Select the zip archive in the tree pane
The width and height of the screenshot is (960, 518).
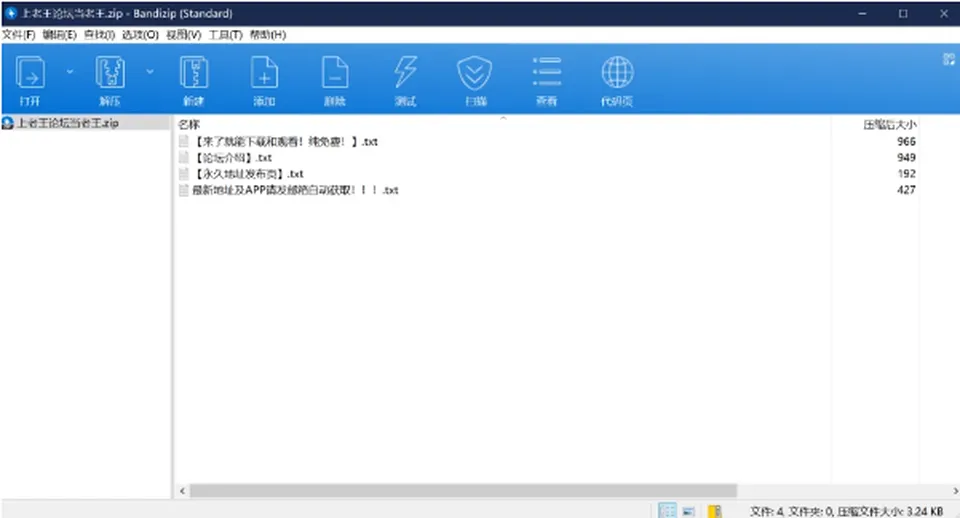pyautogui.click(x=67, y=123)
